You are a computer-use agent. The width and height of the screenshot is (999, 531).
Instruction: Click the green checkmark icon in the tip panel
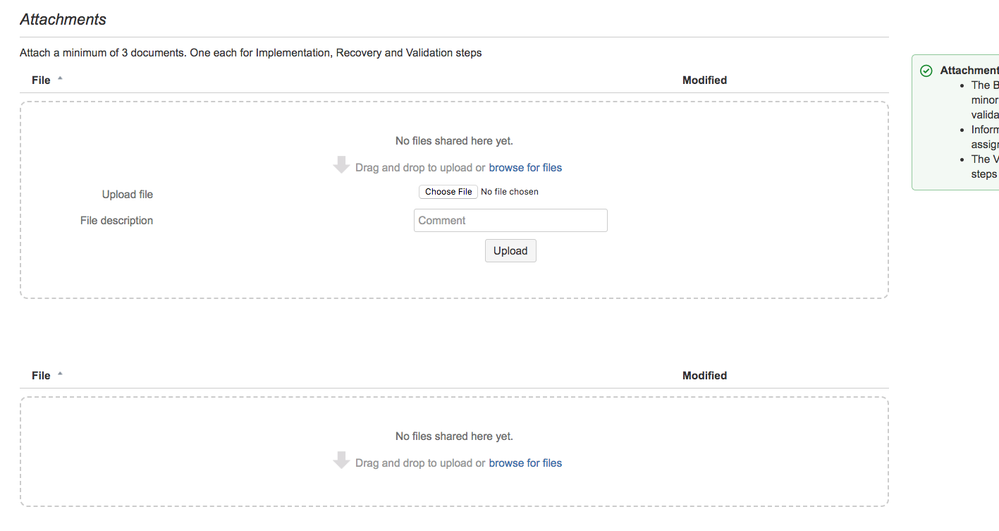point(926,71)
